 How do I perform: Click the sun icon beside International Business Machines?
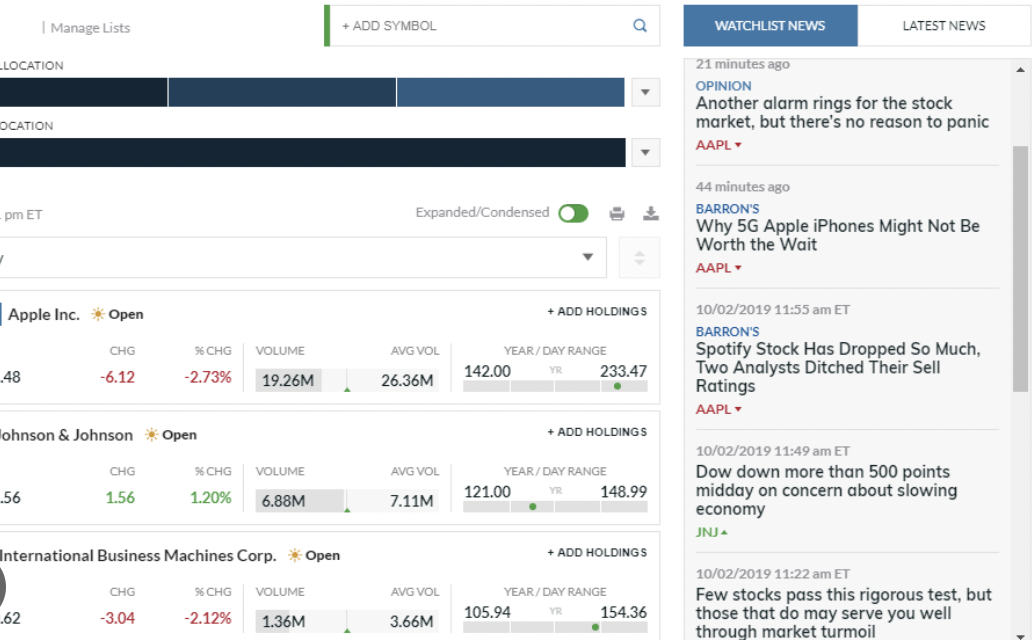(x=295, y=554)
